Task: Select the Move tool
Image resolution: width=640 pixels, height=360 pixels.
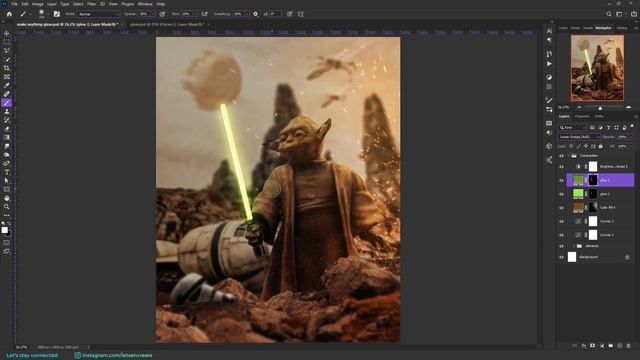Action: pos(7,33)
